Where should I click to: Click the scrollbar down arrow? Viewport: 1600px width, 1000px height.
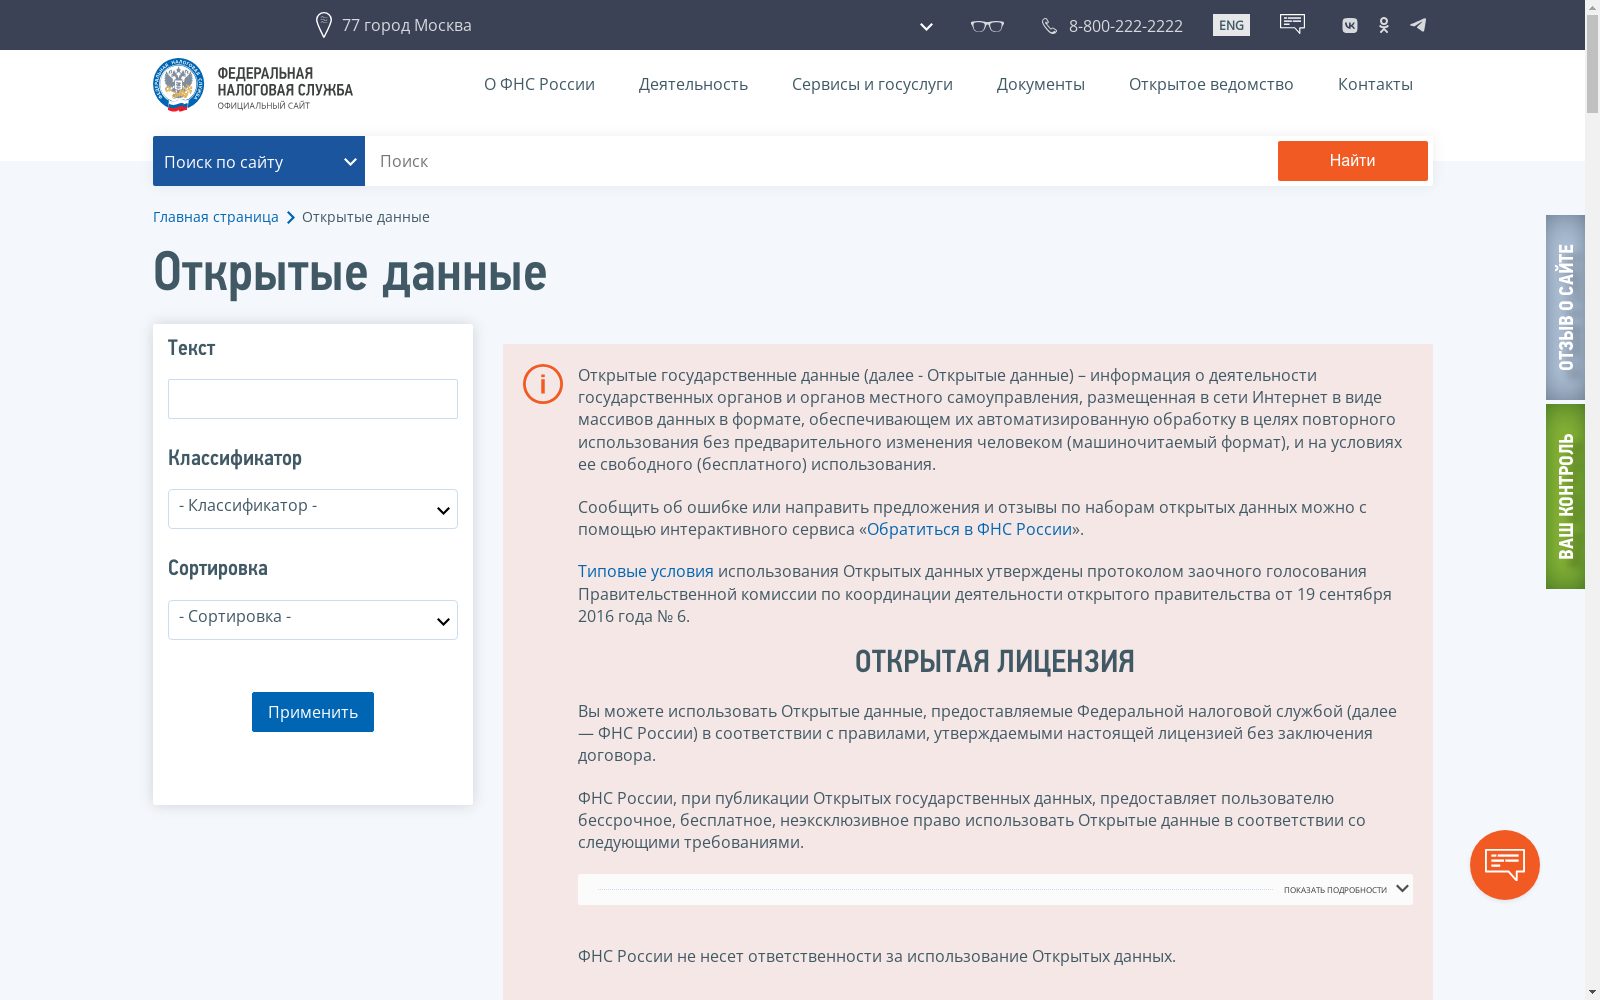tap(1592, 992)
